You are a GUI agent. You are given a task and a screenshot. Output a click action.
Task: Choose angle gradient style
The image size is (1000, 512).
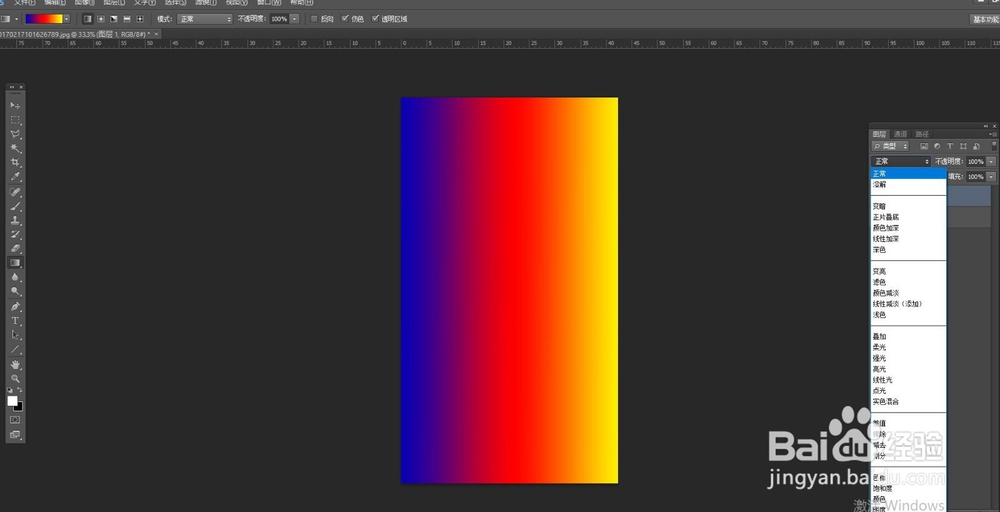click(114, 19)
